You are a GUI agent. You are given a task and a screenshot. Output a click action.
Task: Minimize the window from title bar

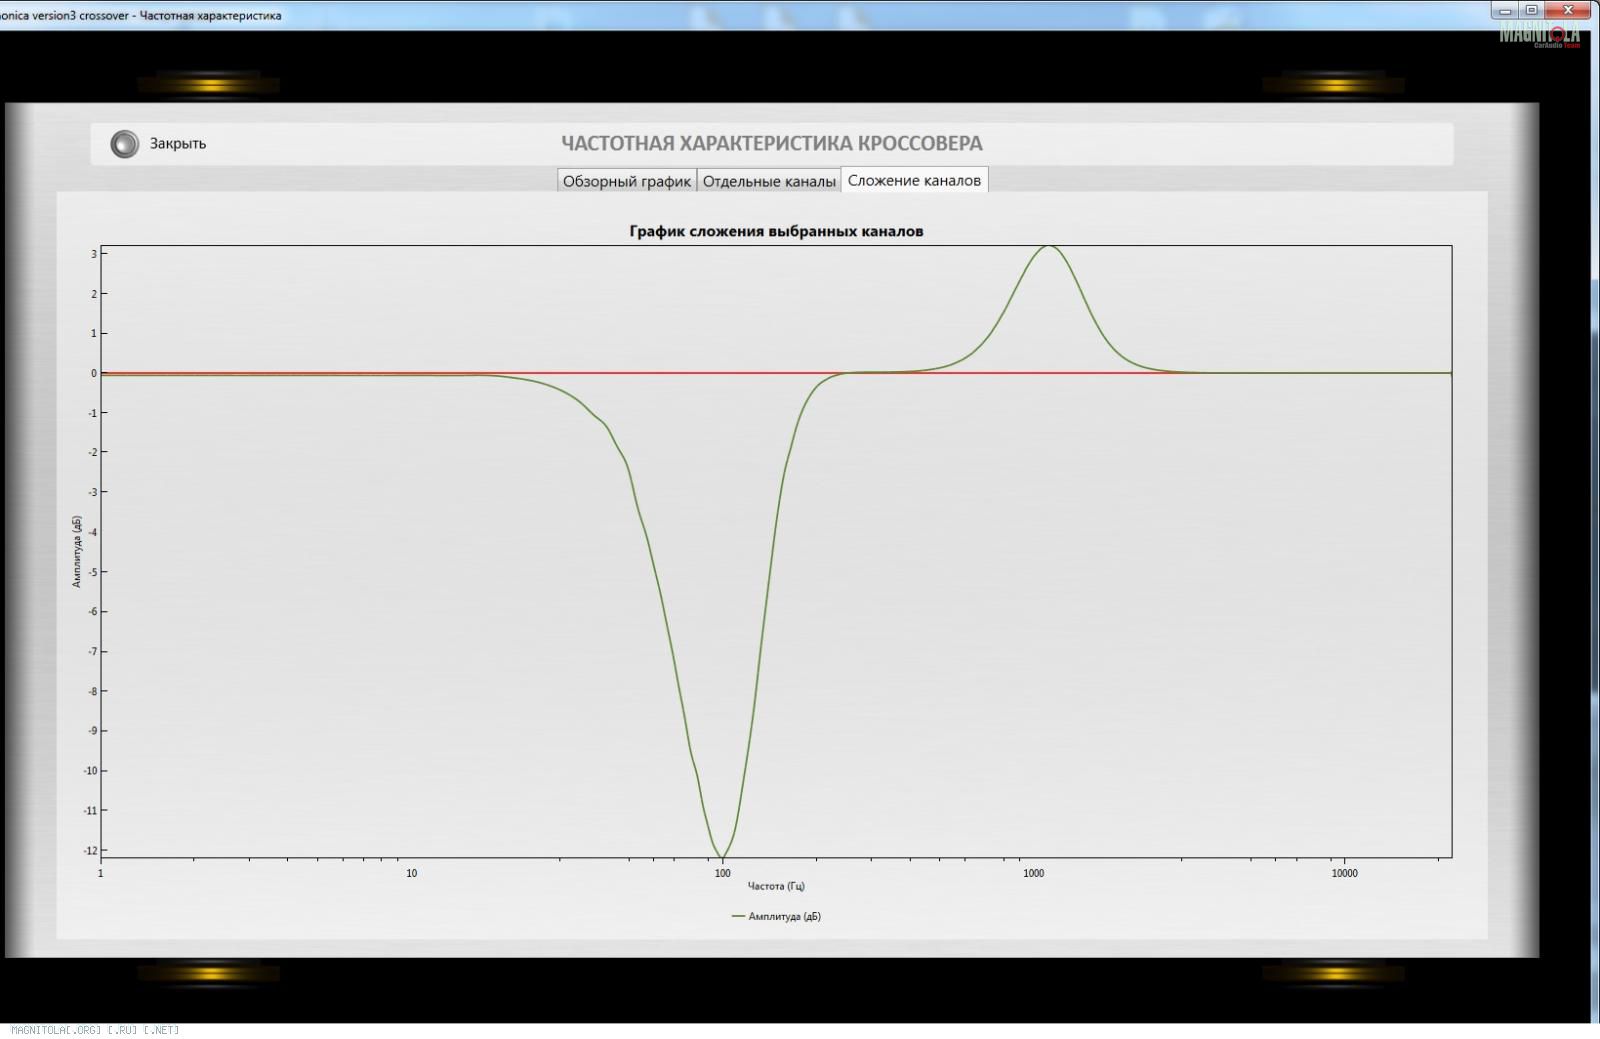(1505, 11)
